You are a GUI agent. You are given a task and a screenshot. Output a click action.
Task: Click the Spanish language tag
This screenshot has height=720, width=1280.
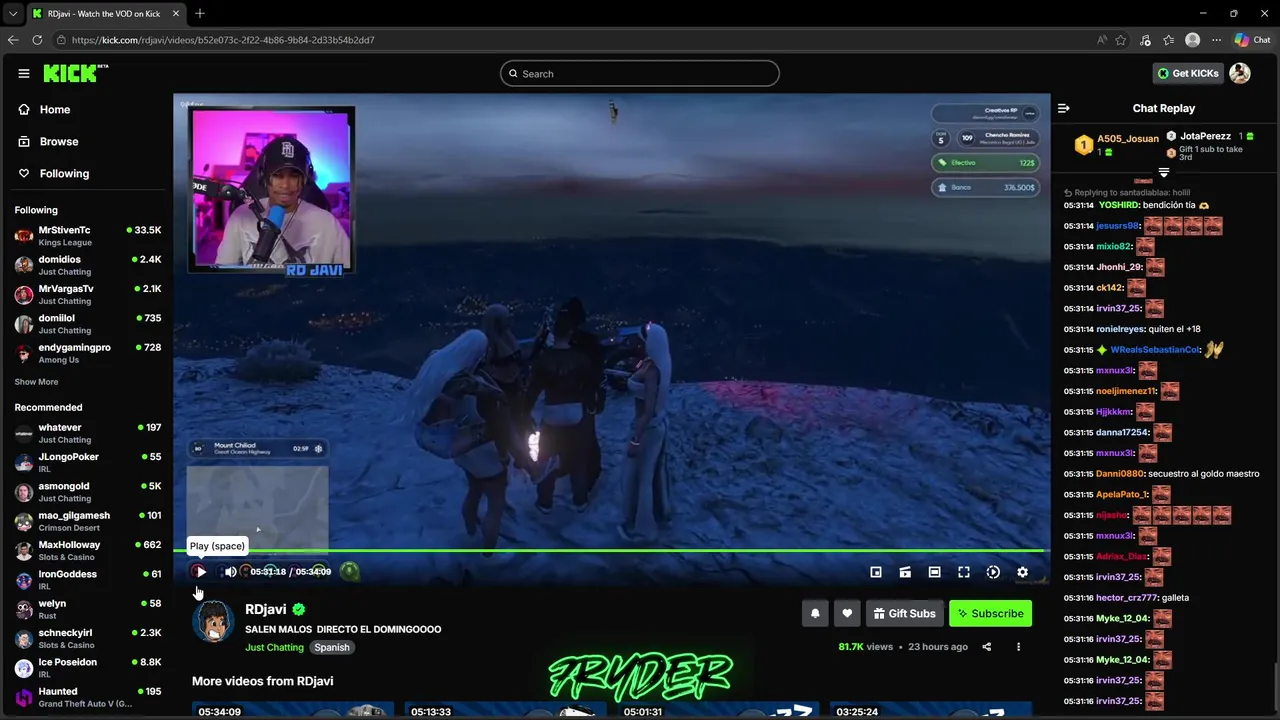pos(332,647)
